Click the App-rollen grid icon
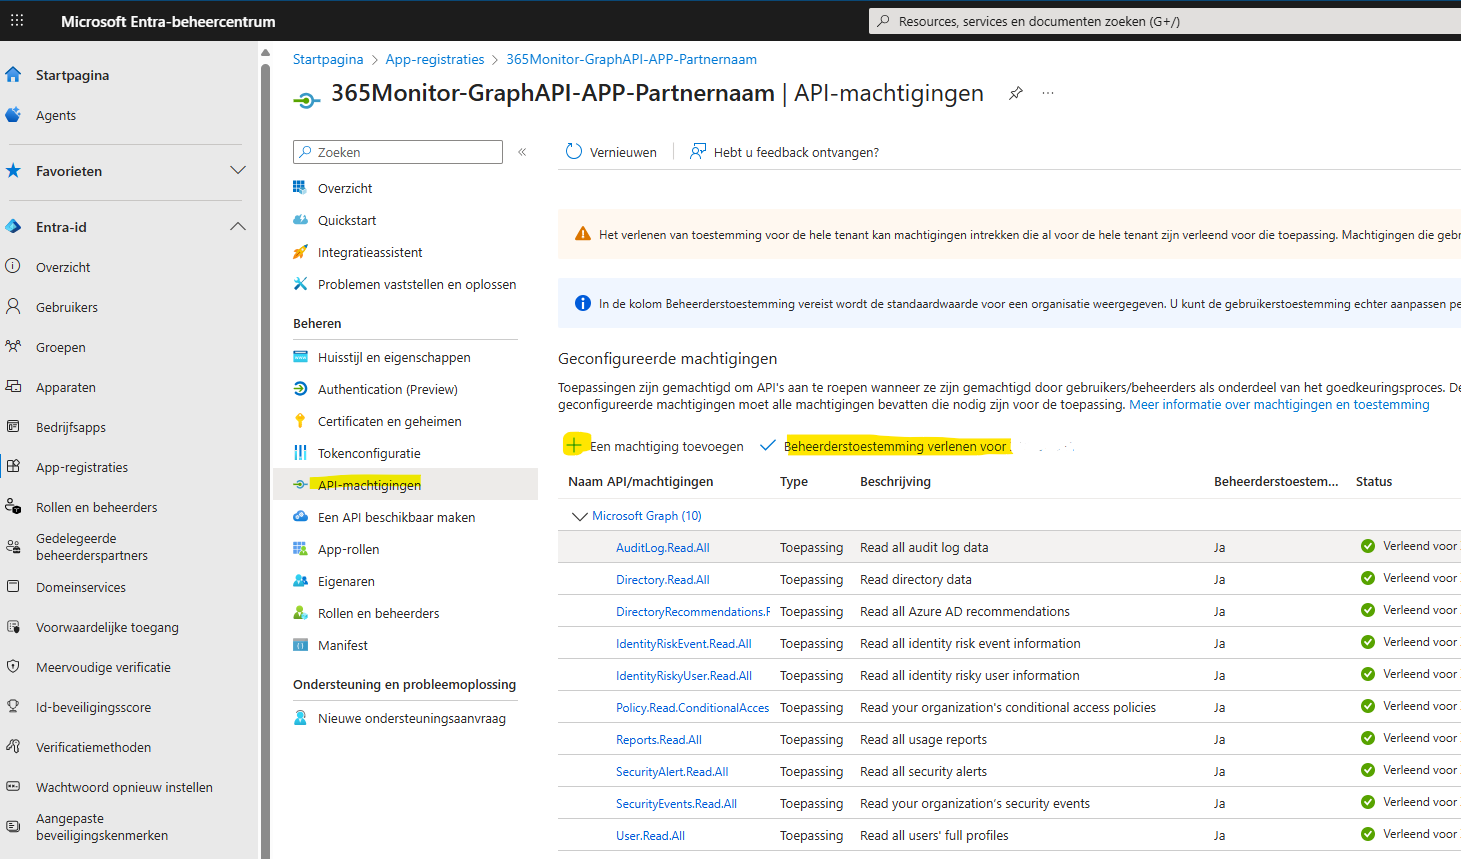 pyautogui.click(x=300, y=549)
